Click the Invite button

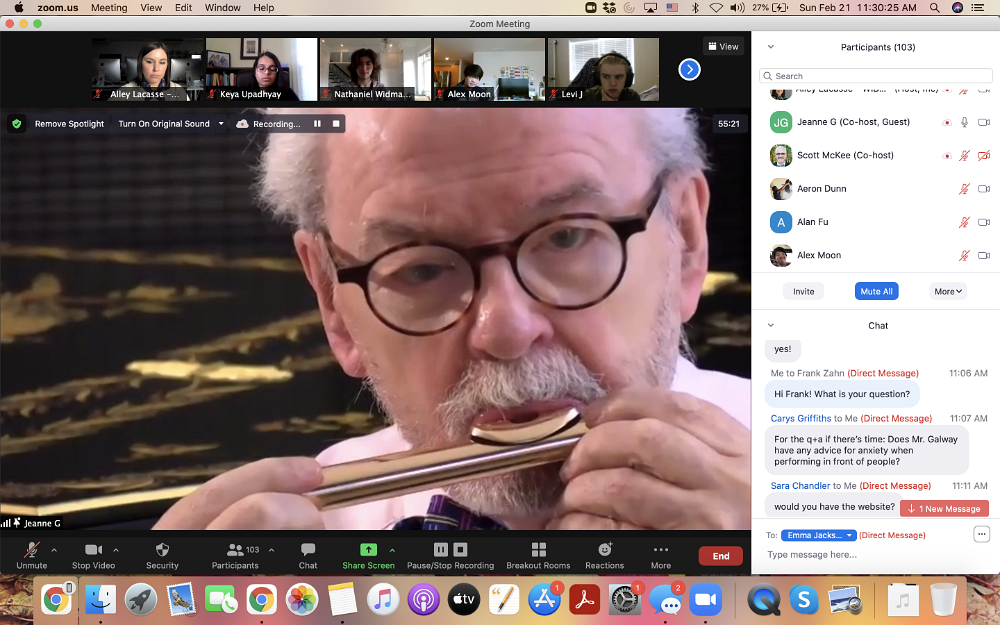(x=804, y=291)
